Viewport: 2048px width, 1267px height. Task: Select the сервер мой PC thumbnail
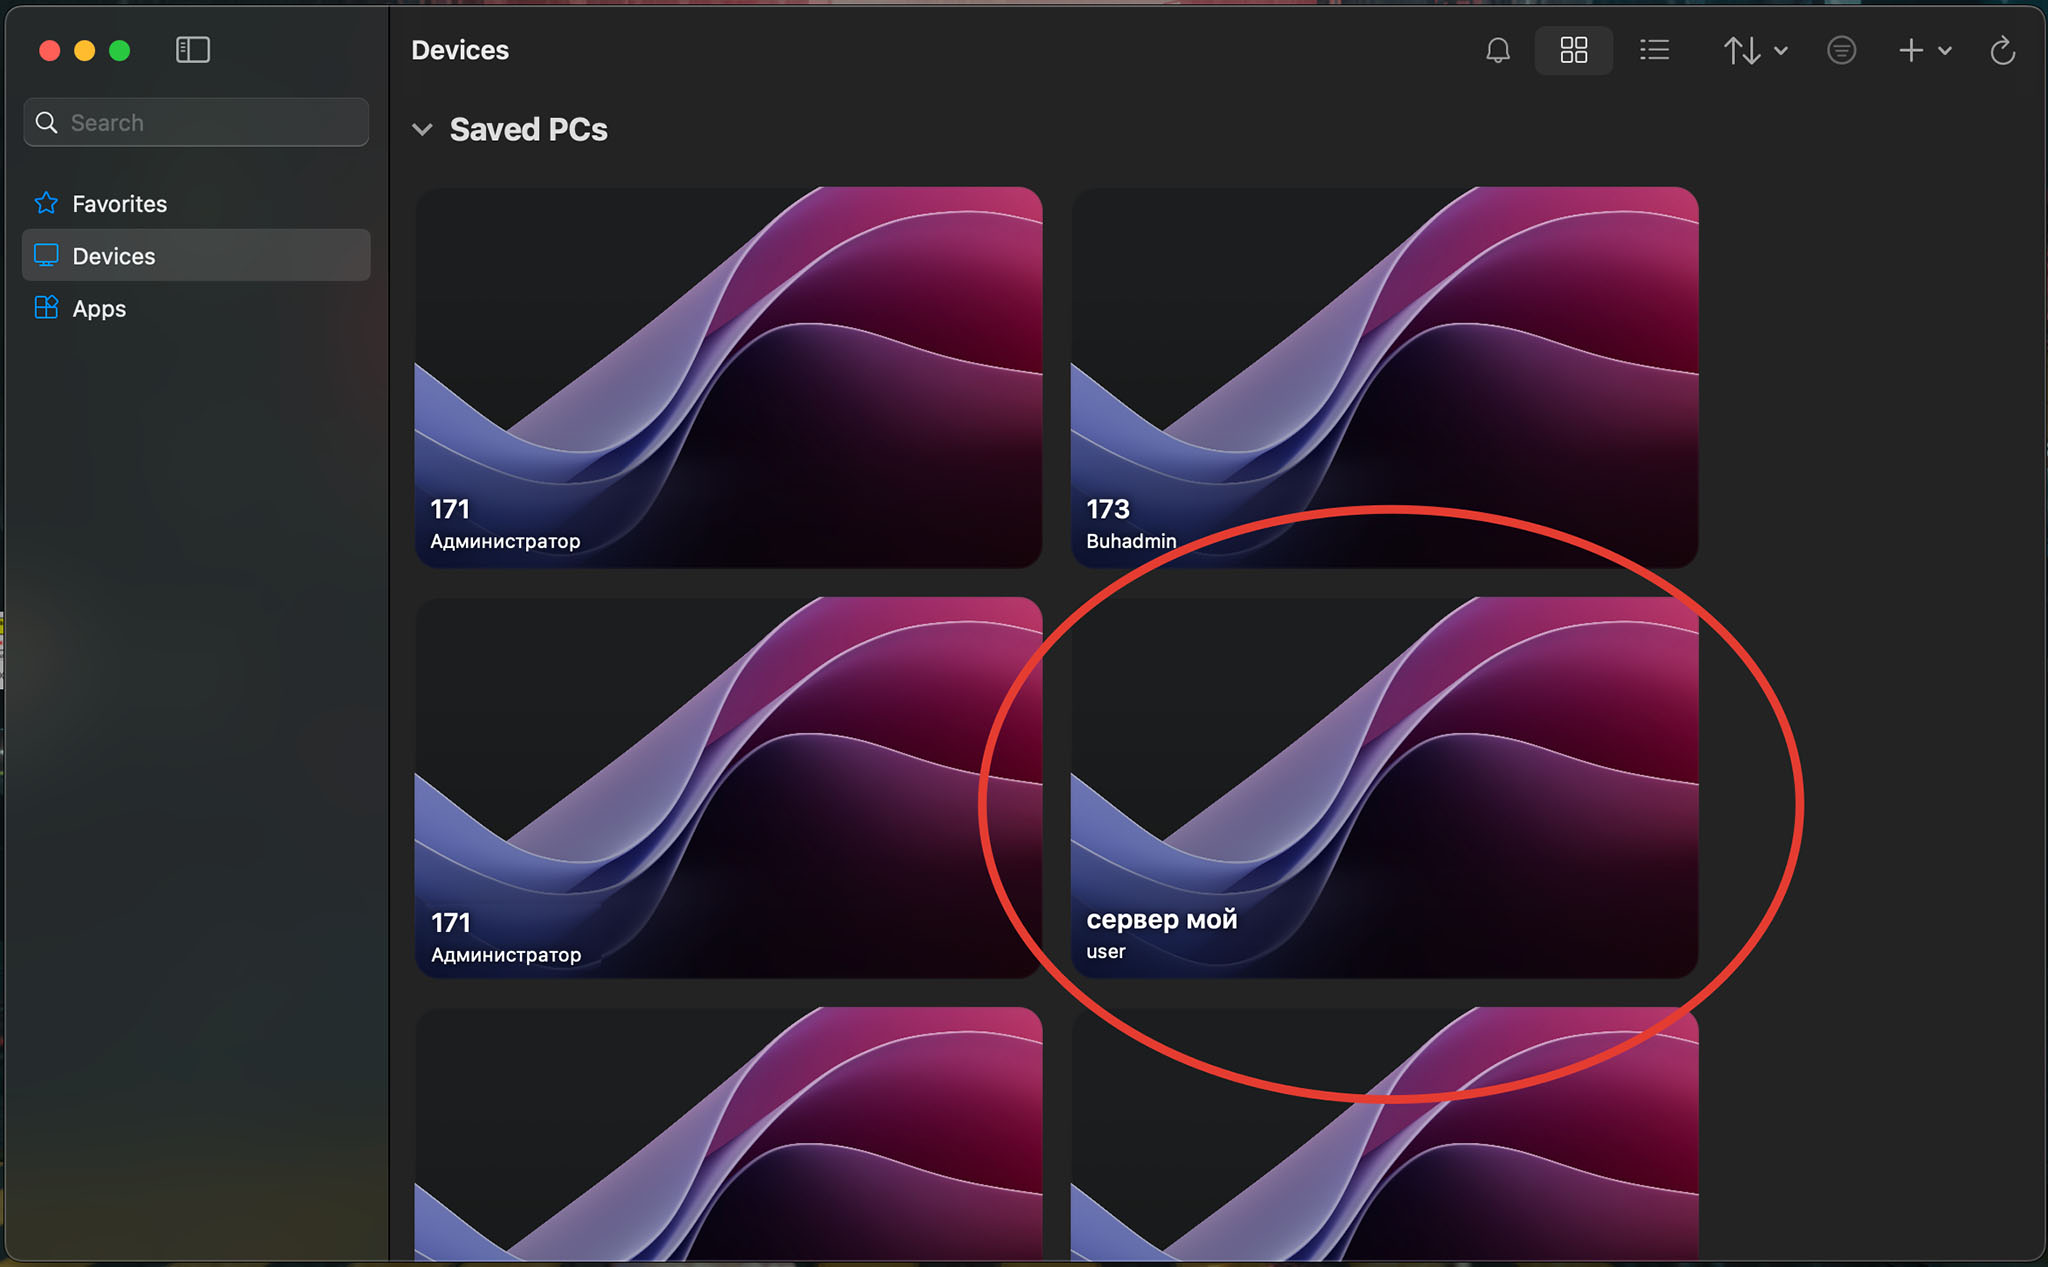point(1384,787)
